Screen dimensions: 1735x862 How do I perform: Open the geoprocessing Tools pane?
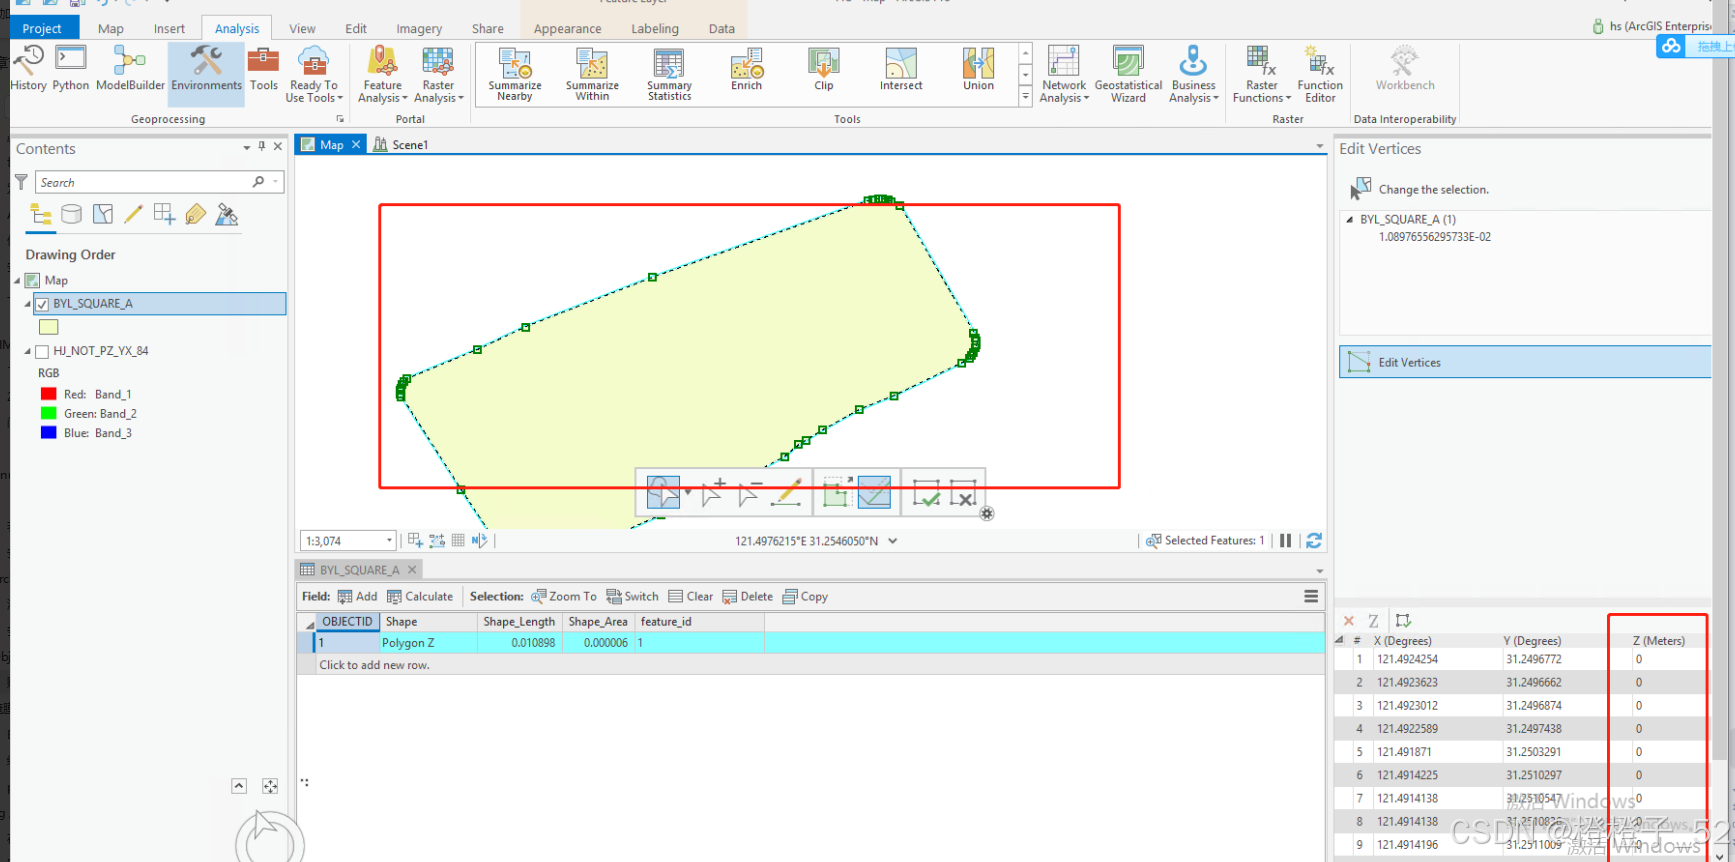point(264,69)
